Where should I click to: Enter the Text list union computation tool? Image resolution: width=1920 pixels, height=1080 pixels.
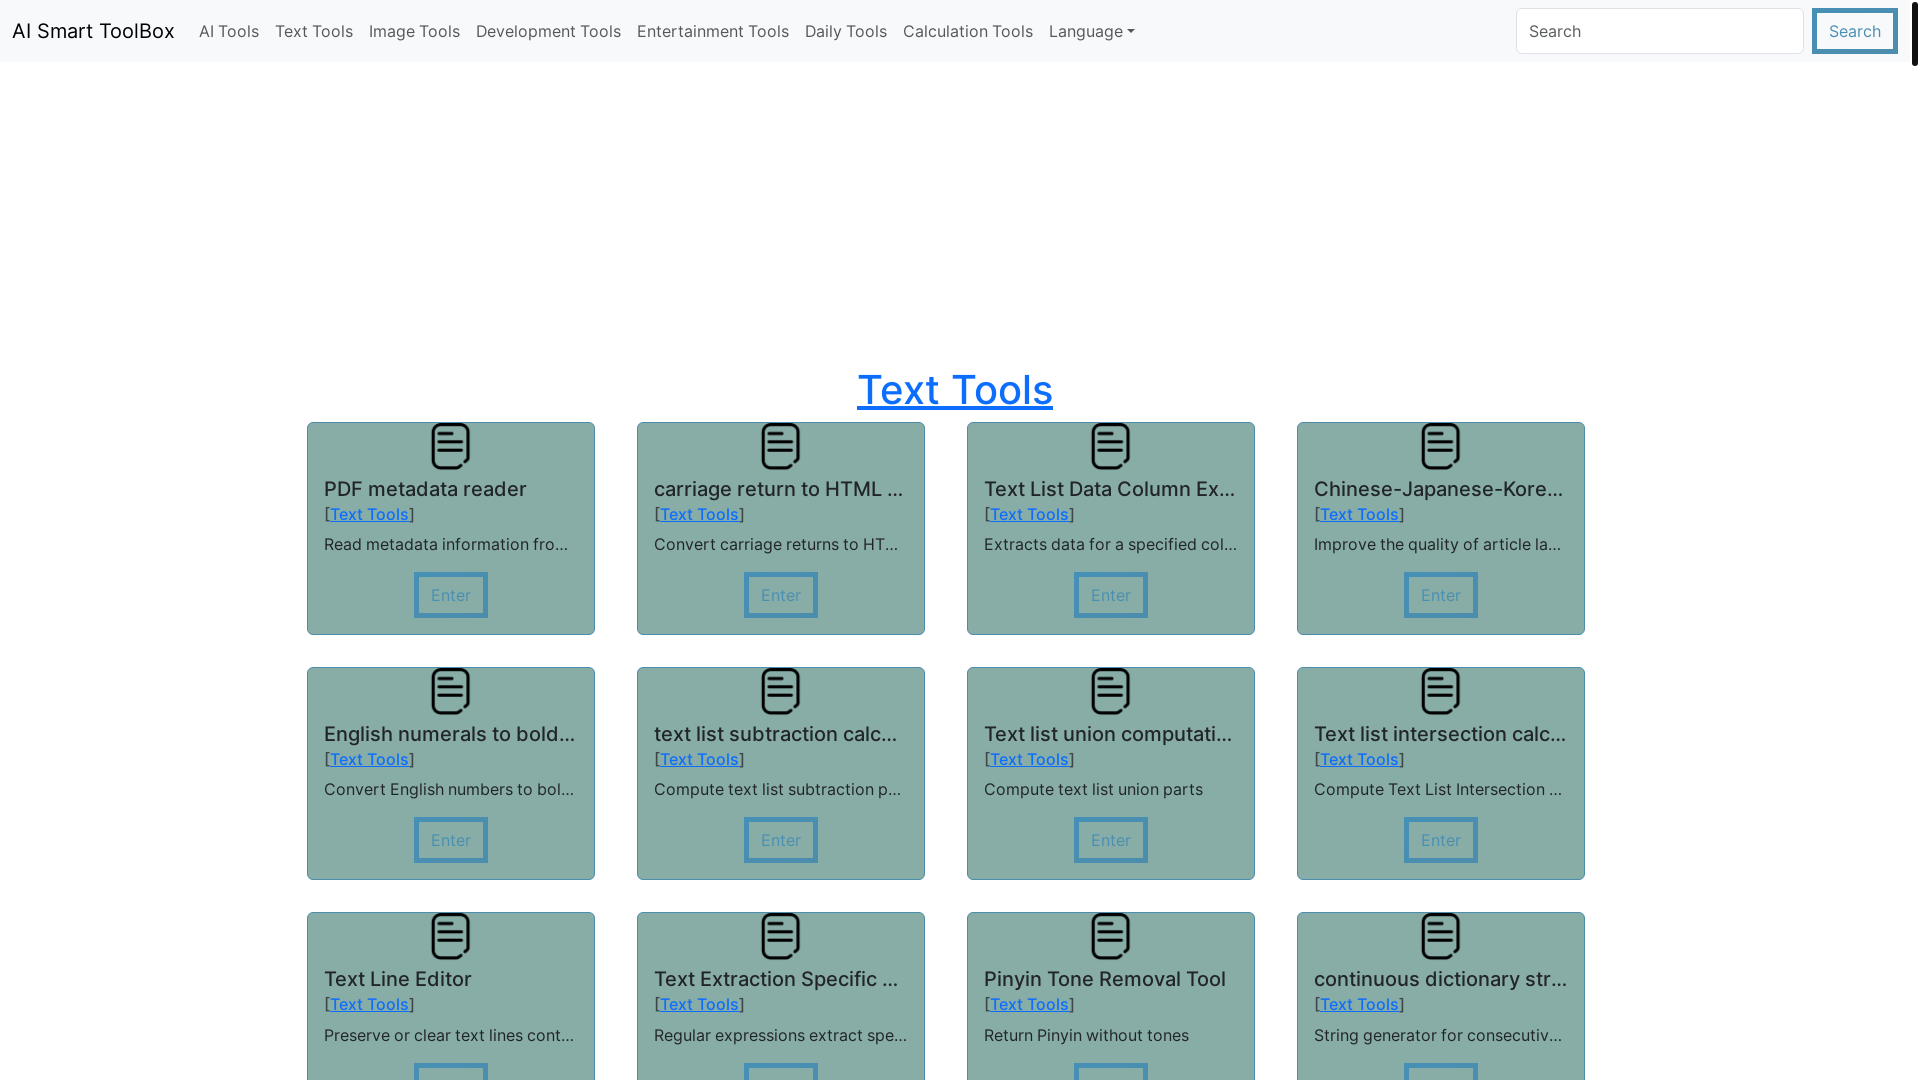pos(1111,840)
